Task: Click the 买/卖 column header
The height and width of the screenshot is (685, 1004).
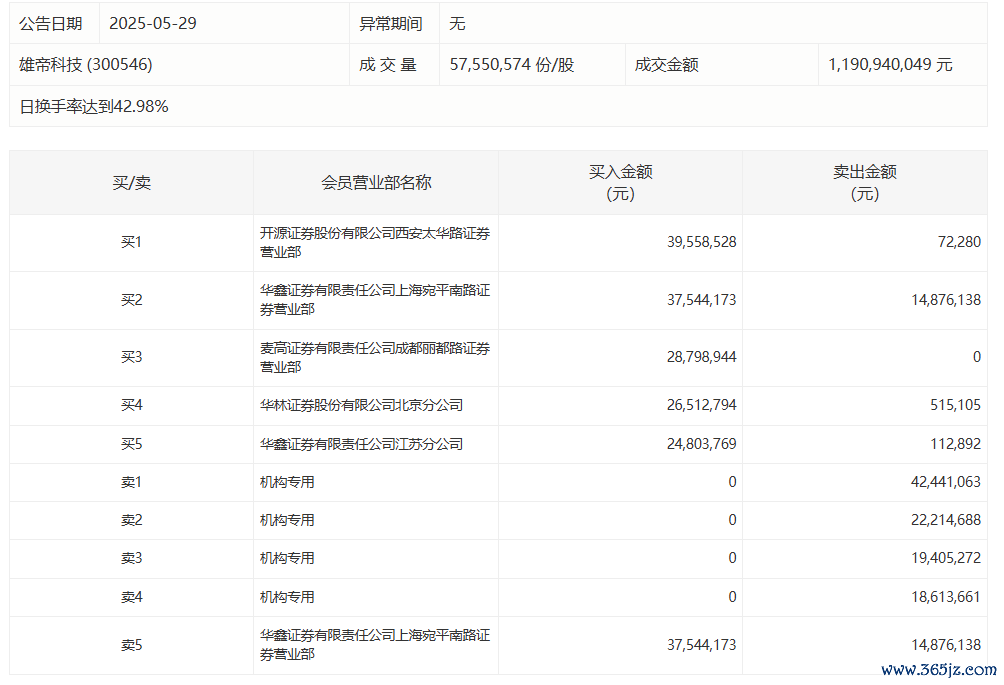Action: click(131, 183)
